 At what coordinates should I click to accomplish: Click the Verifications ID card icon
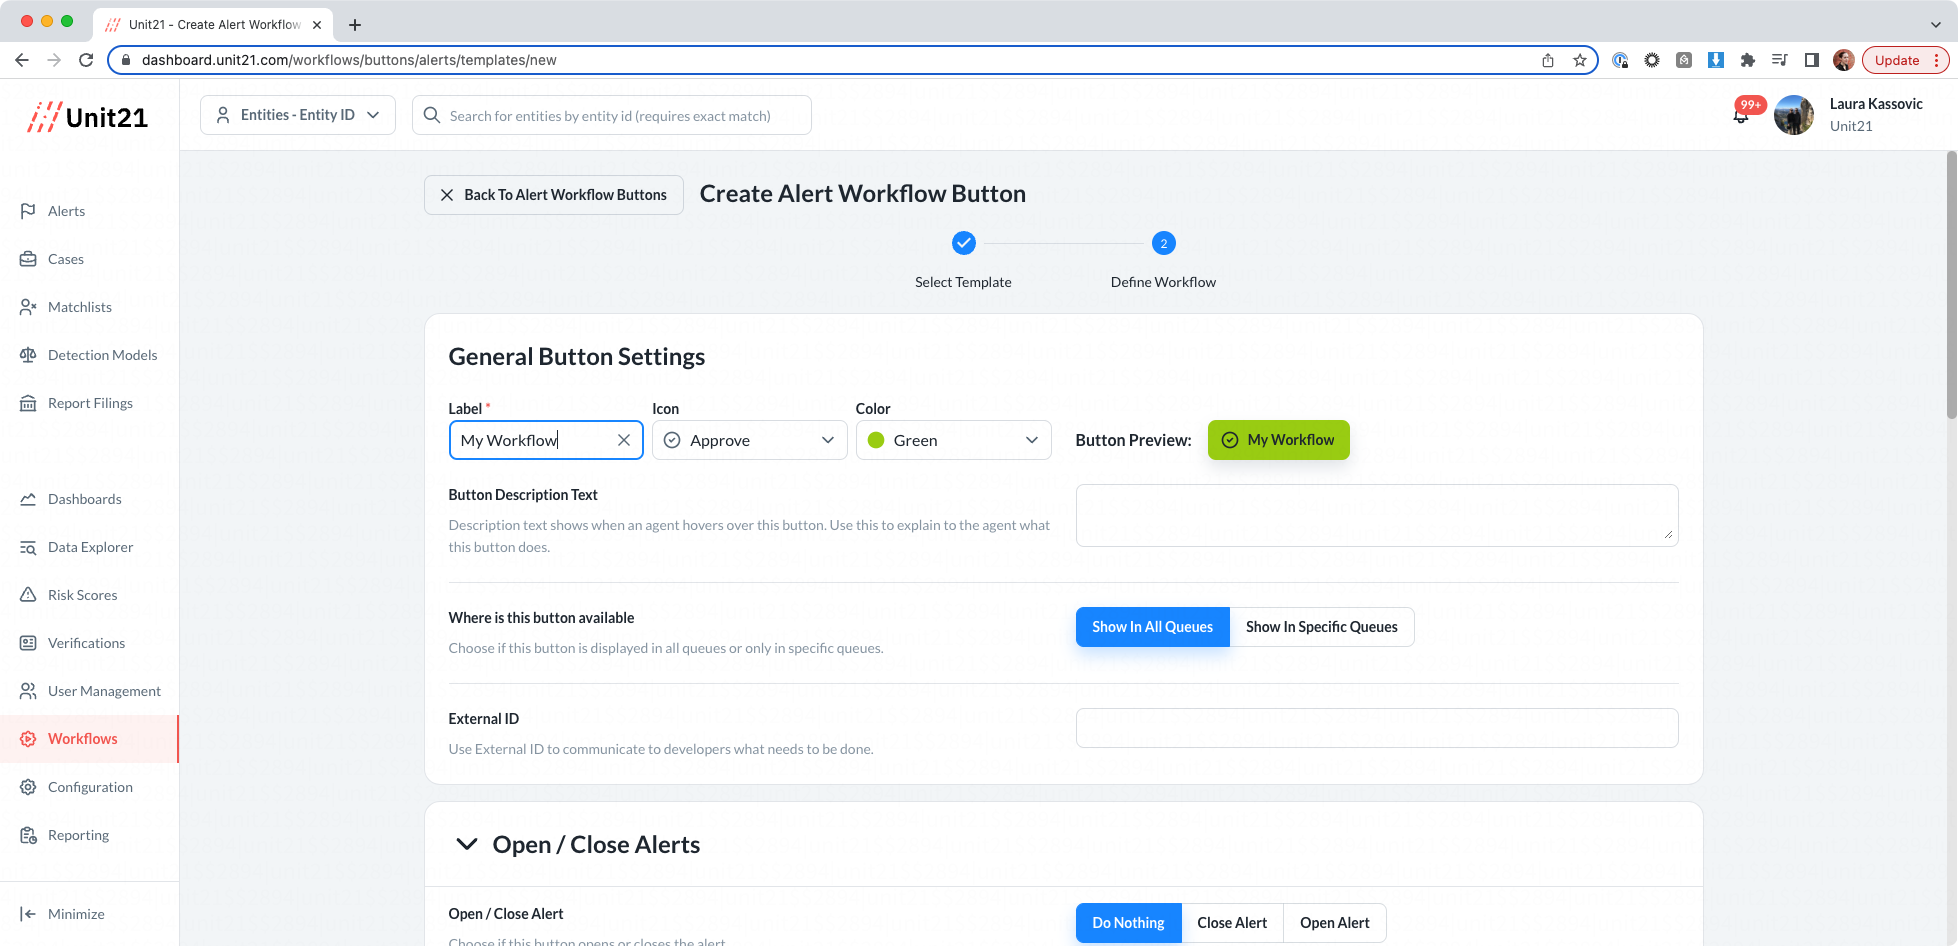[x=28, y=643]
